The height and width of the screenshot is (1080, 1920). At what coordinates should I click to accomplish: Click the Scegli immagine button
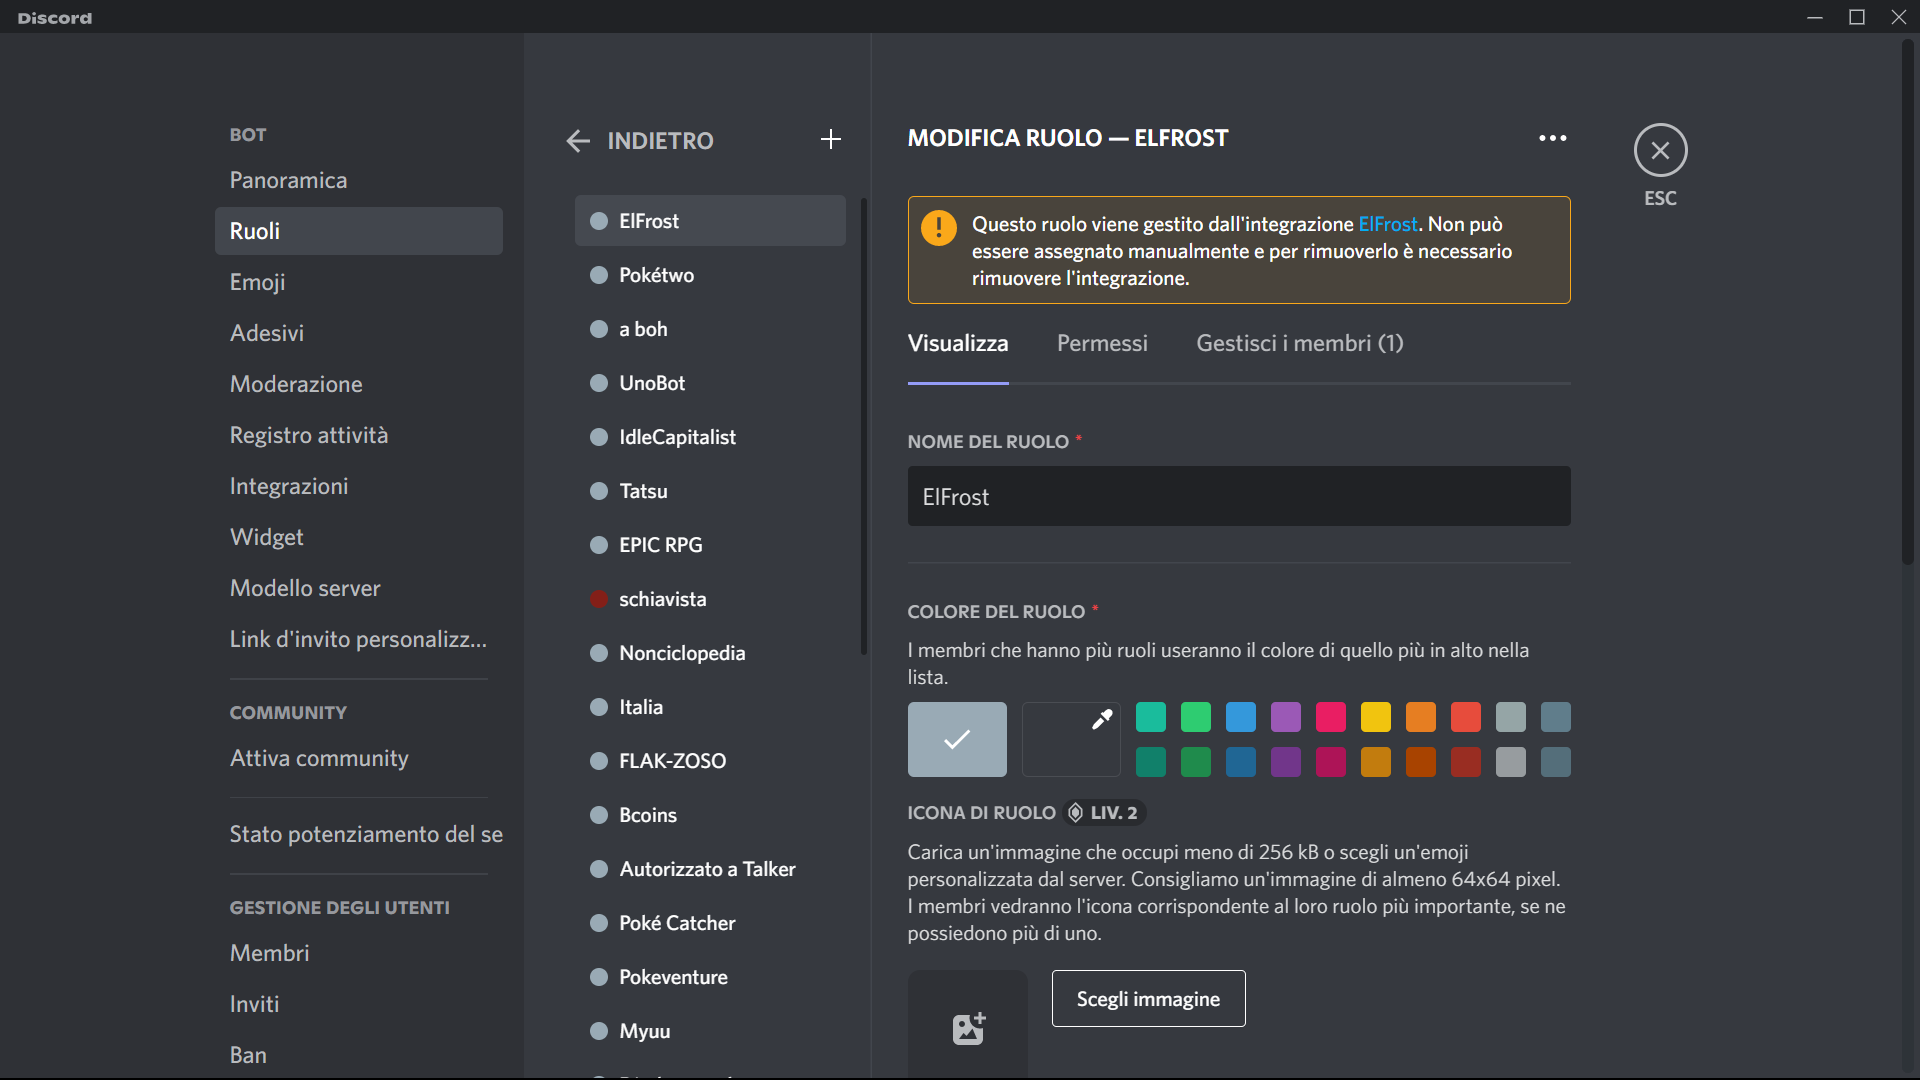1148,998
